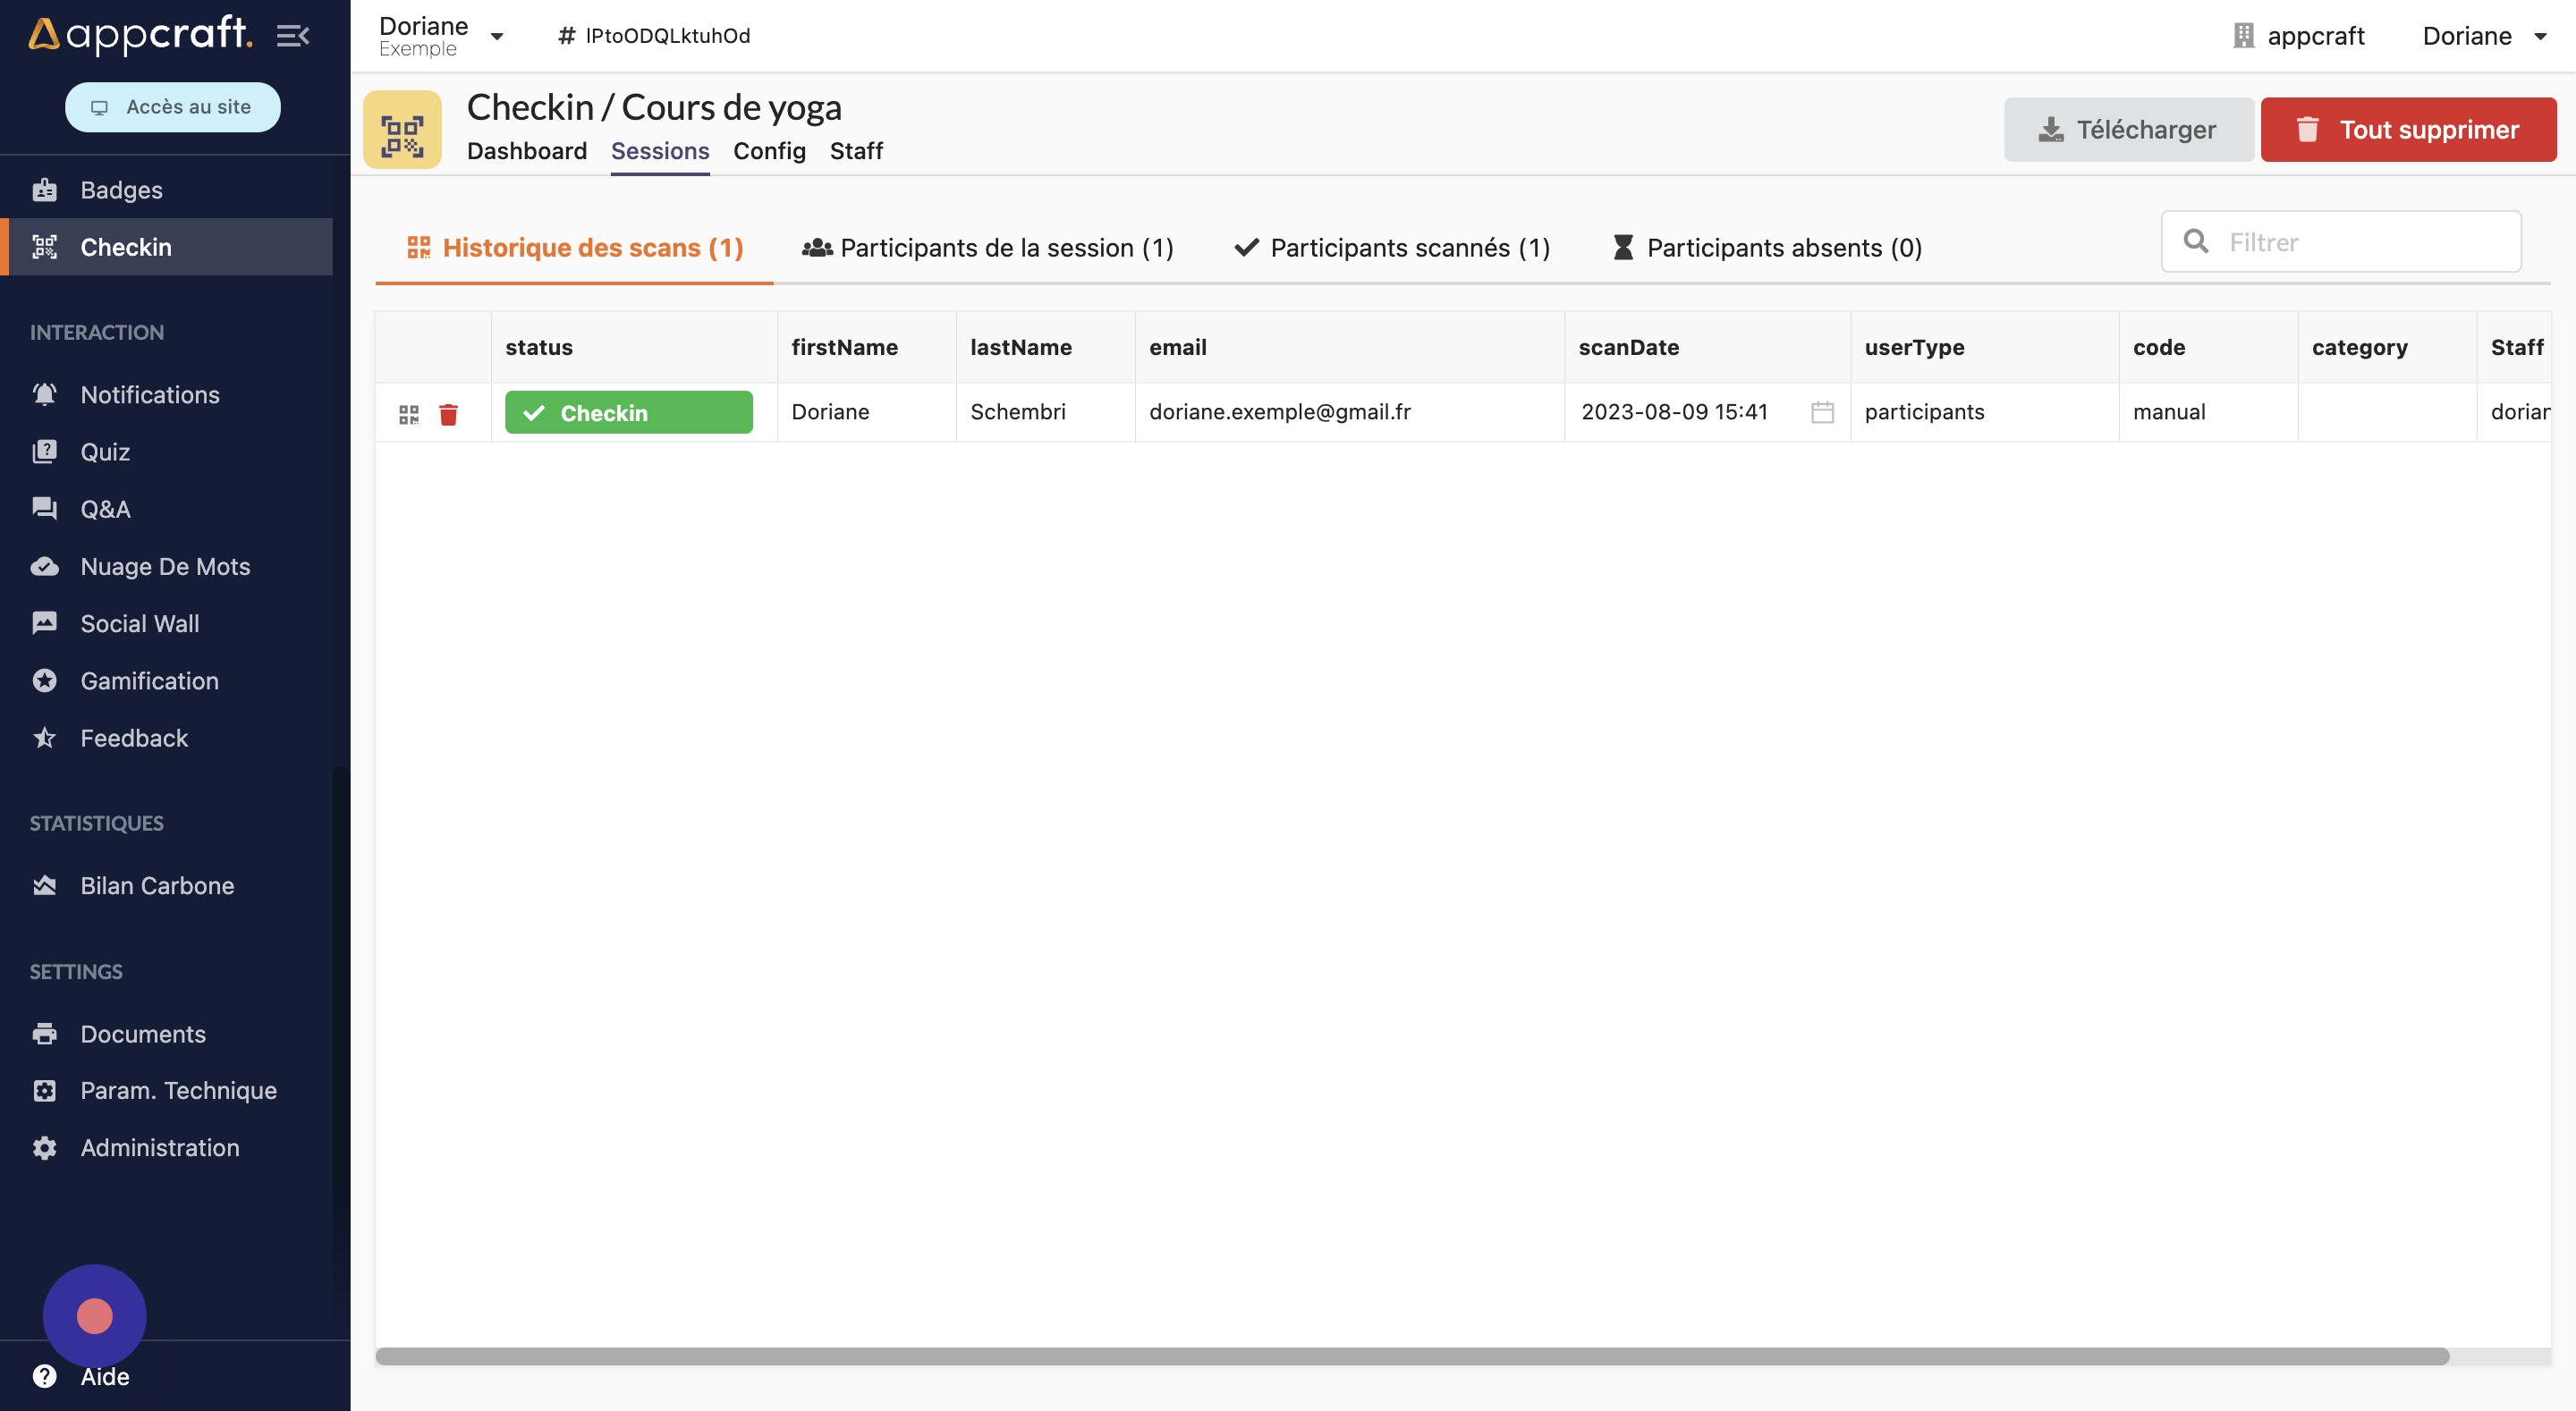Image resolution: width=2576 pixels, height=1411 pixels.
Task: Open the Doriane user account menu
Action: 2483,36
